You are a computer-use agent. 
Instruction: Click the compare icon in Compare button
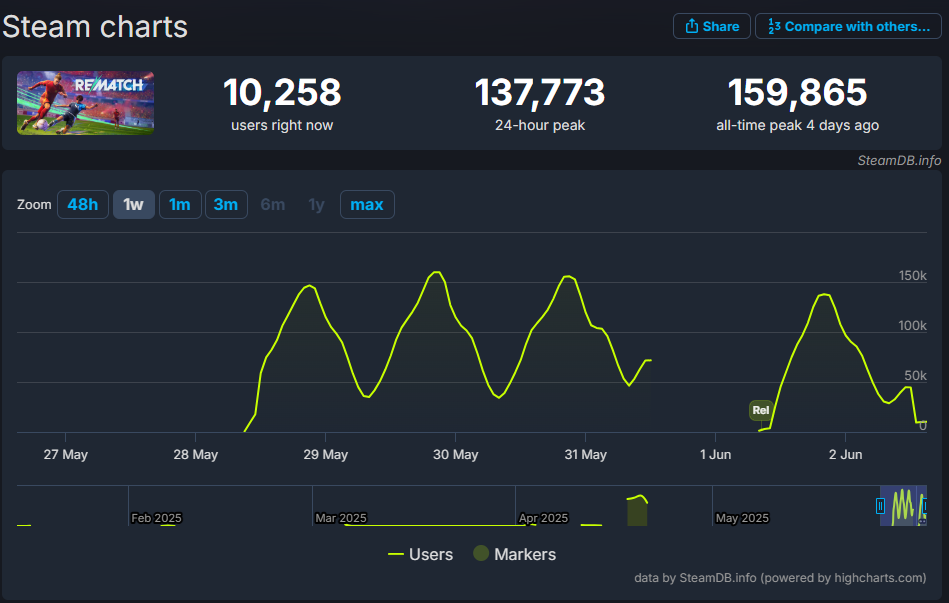point(774,26)
